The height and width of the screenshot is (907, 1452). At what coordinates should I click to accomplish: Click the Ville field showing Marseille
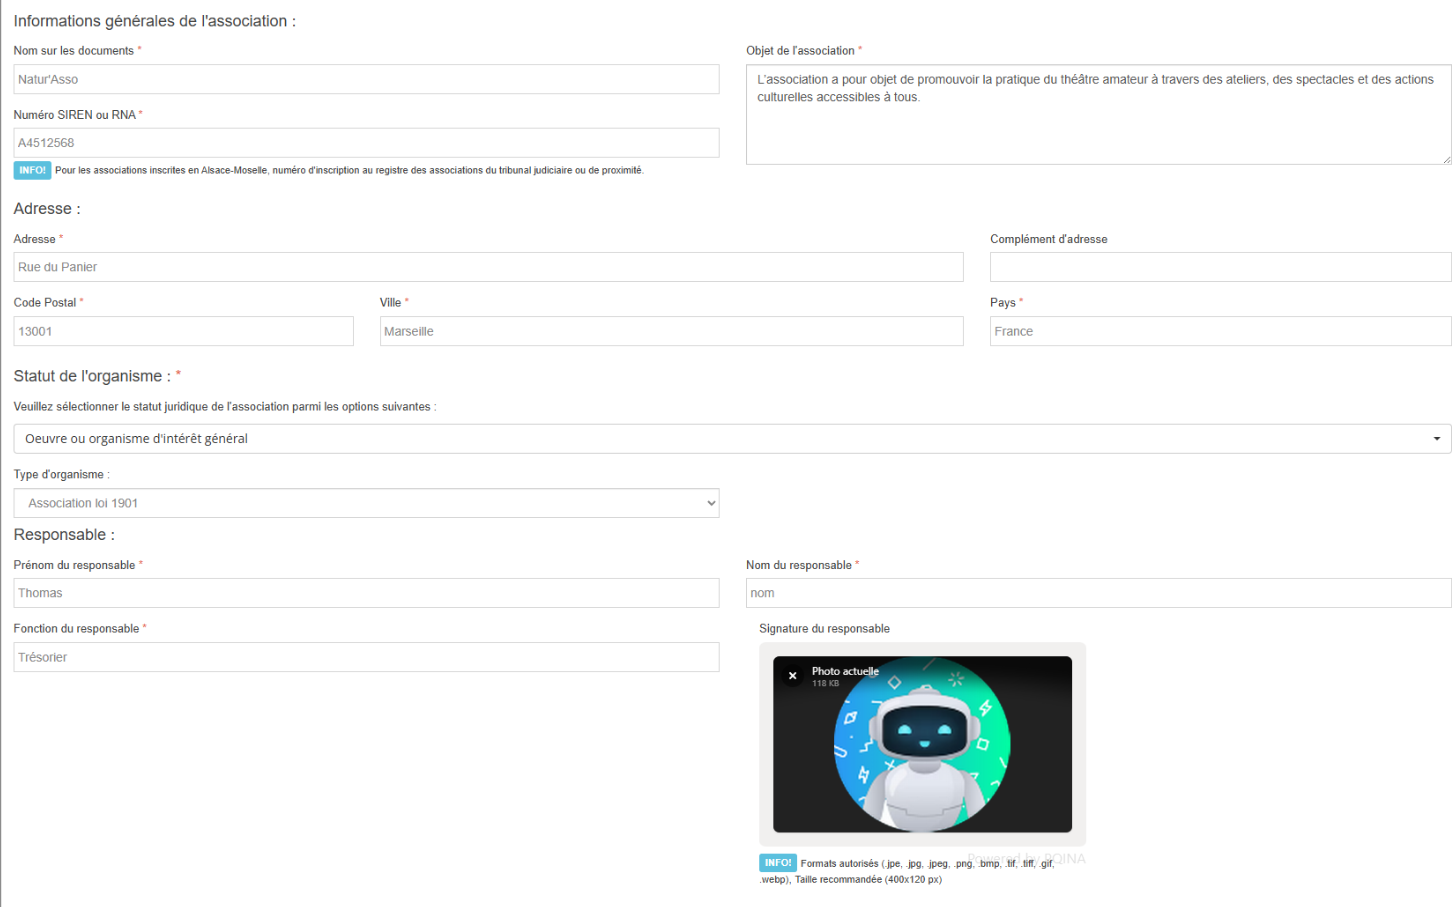pyautogui.click(x=671, y=331)
